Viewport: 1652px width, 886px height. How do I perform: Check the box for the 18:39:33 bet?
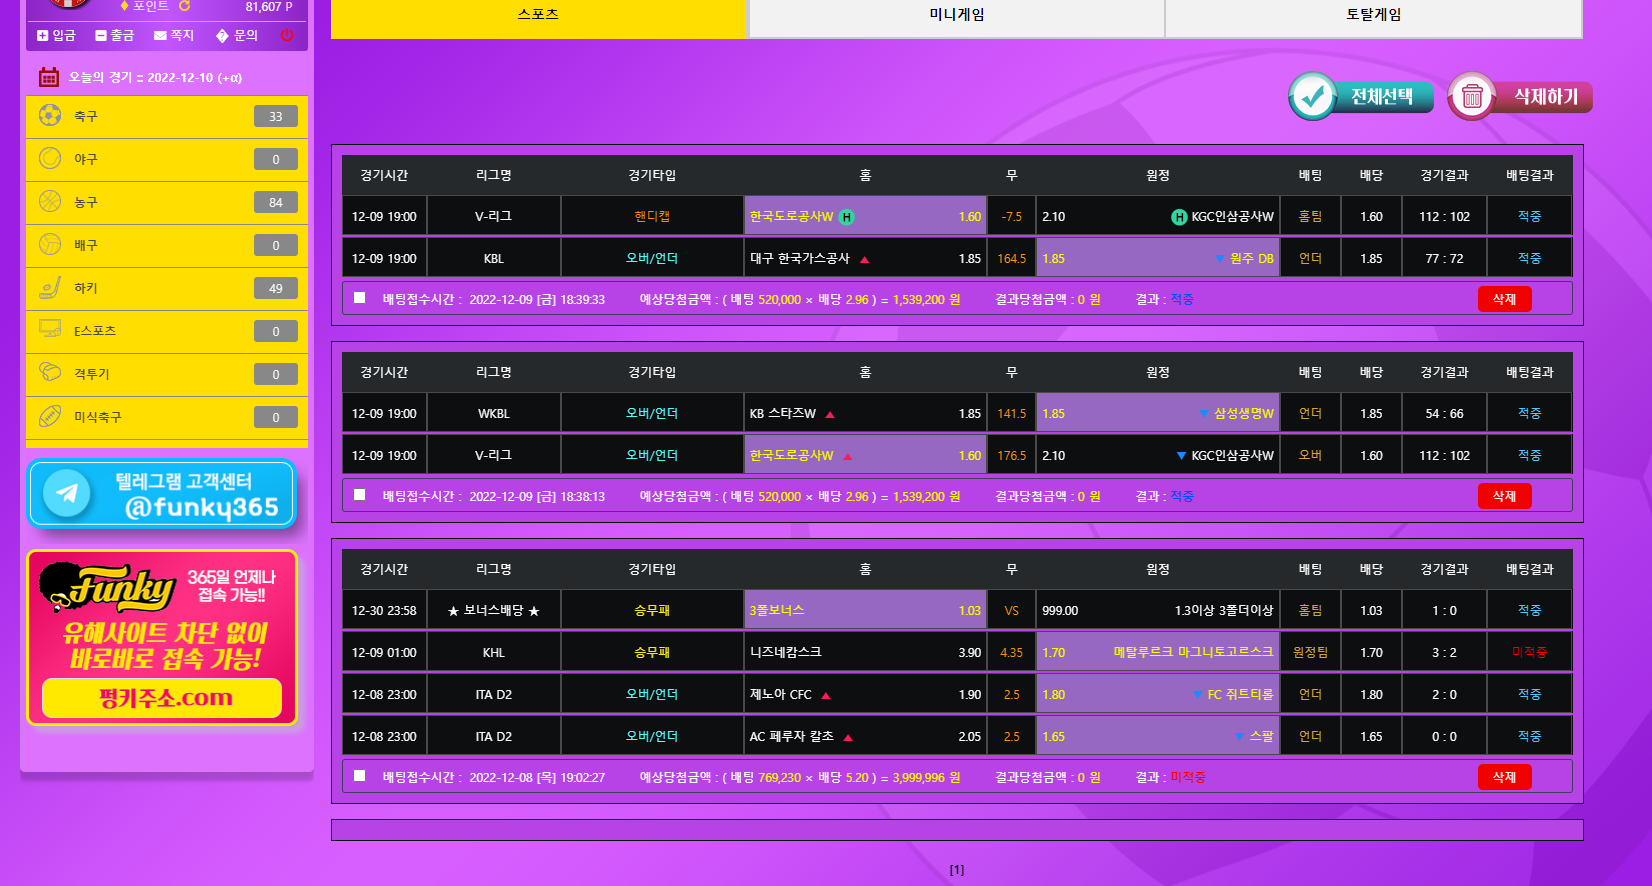coord(360,298)
